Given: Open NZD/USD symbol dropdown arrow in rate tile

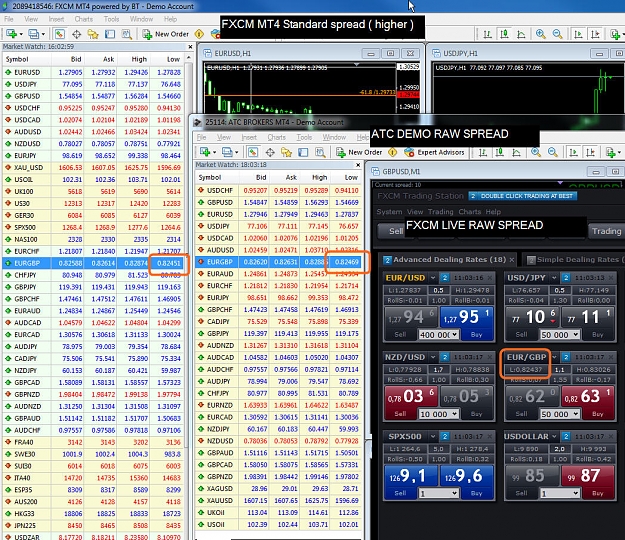Looking at the screenshot, I should click(x=433, y=357).
